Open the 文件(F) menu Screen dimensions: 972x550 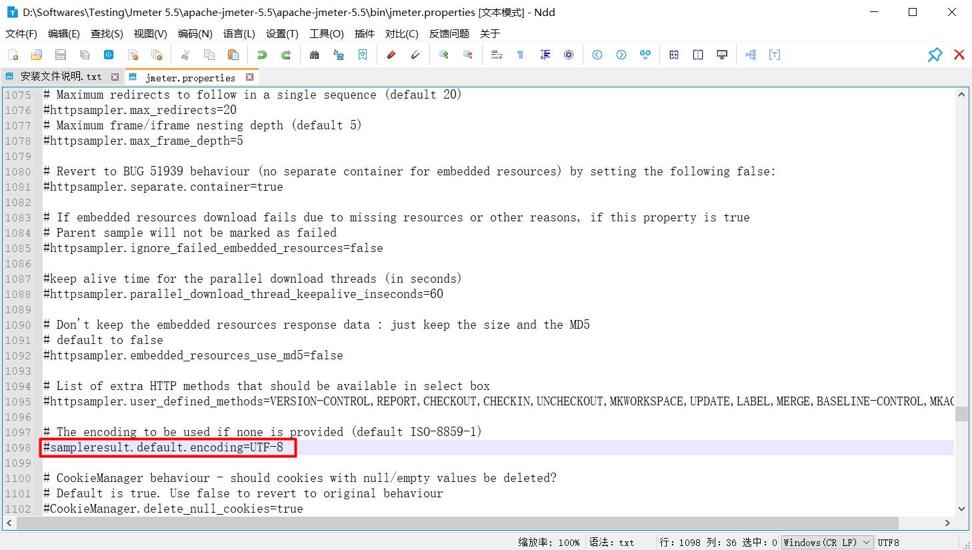[21, 33]
